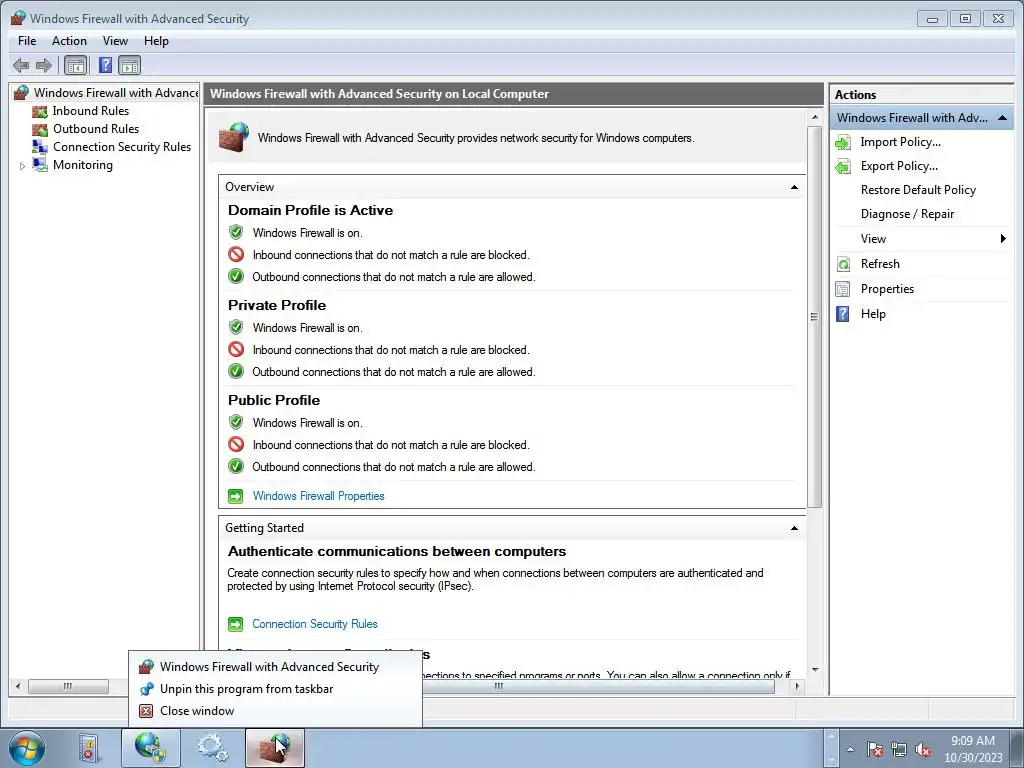Click the green arrow icon beside Windows Firewall Properties

(x=235, y=496)
